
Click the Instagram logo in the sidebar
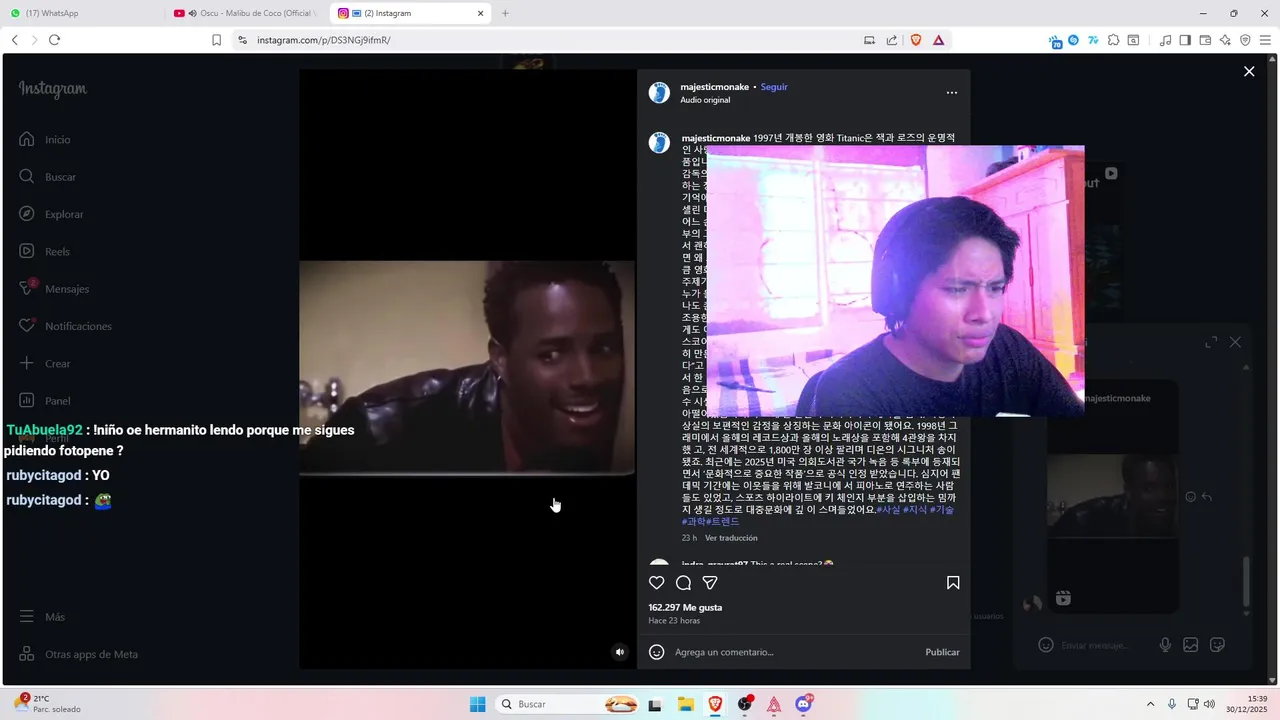(x=53, y=89)
